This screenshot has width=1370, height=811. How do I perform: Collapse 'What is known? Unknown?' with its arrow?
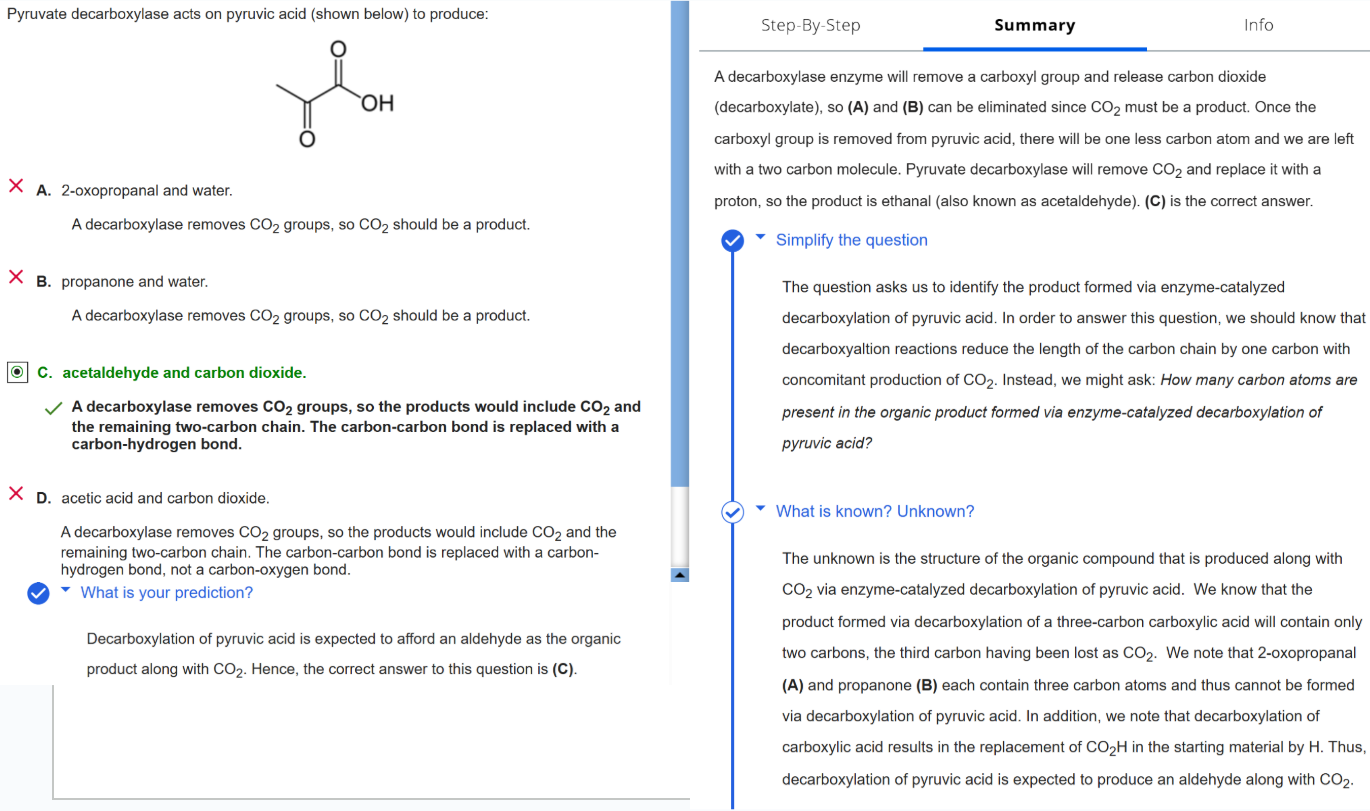761,511
